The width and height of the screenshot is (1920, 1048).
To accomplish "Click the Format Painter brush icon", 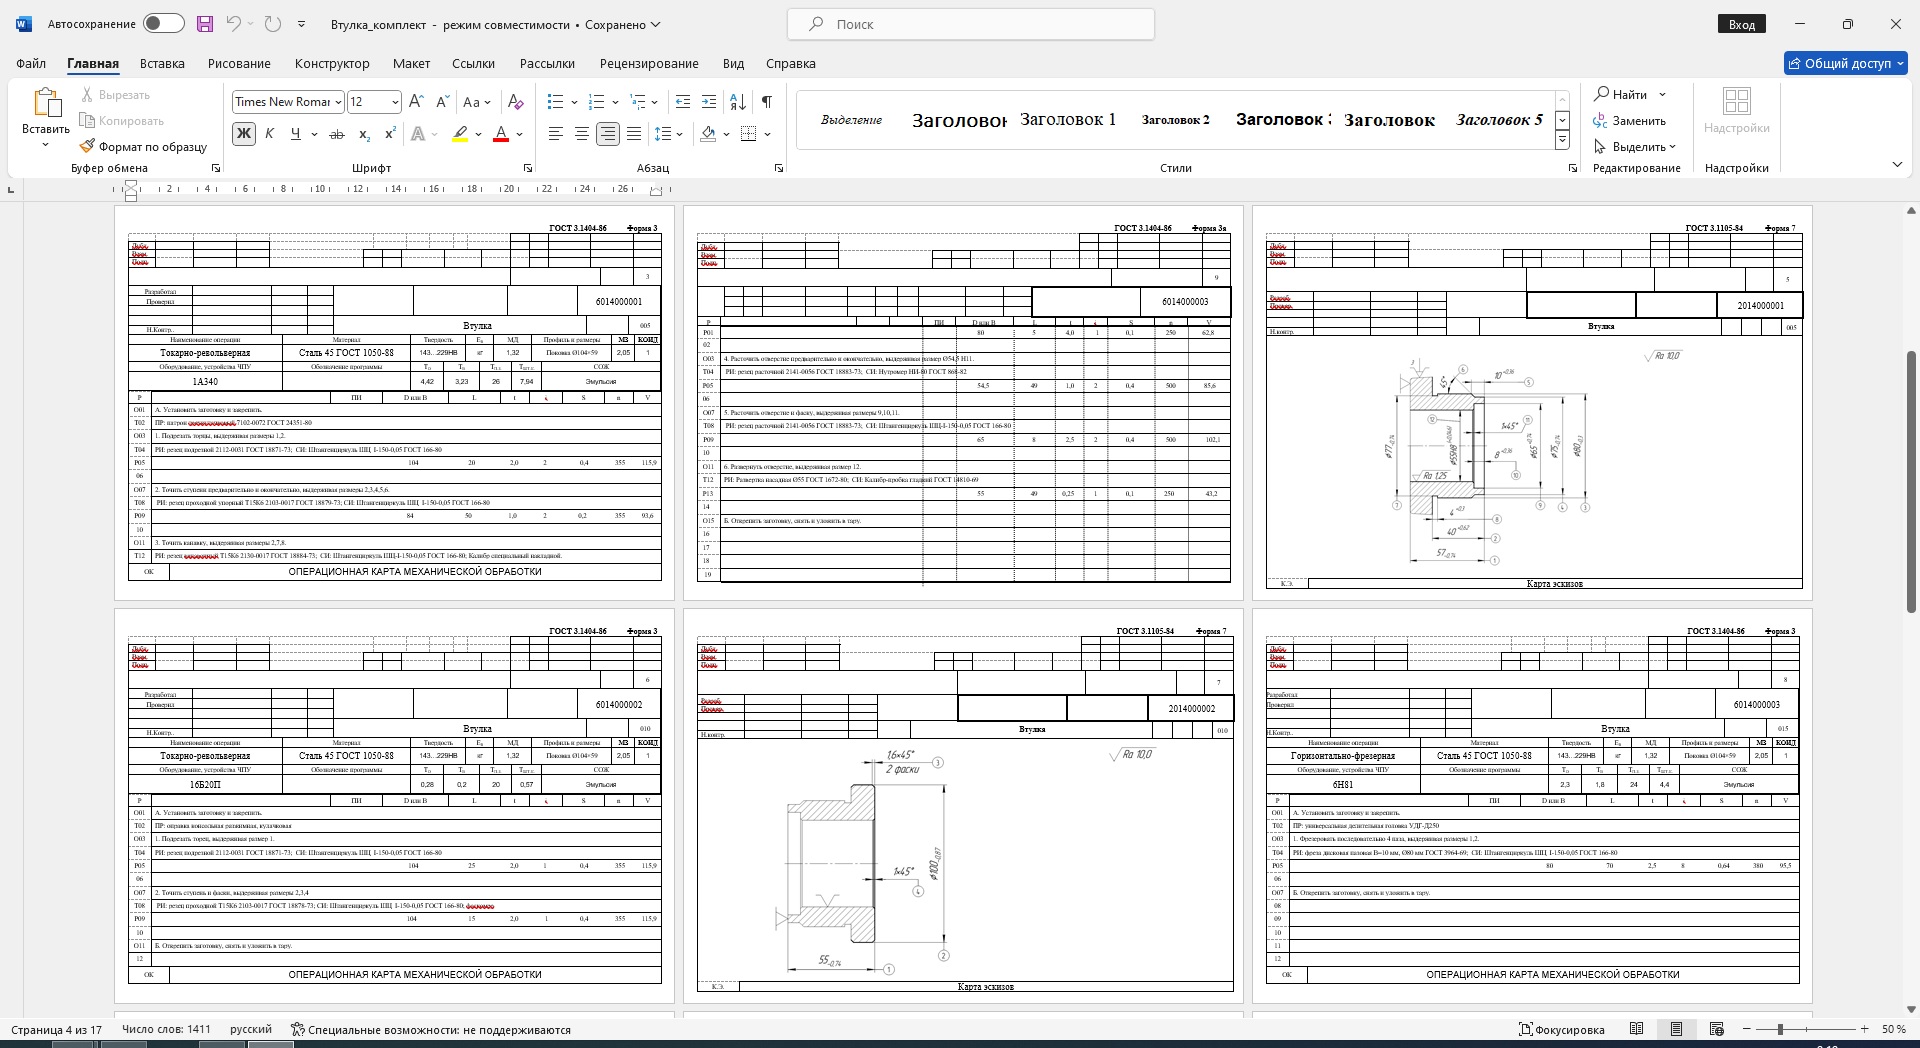I will 88,147.
